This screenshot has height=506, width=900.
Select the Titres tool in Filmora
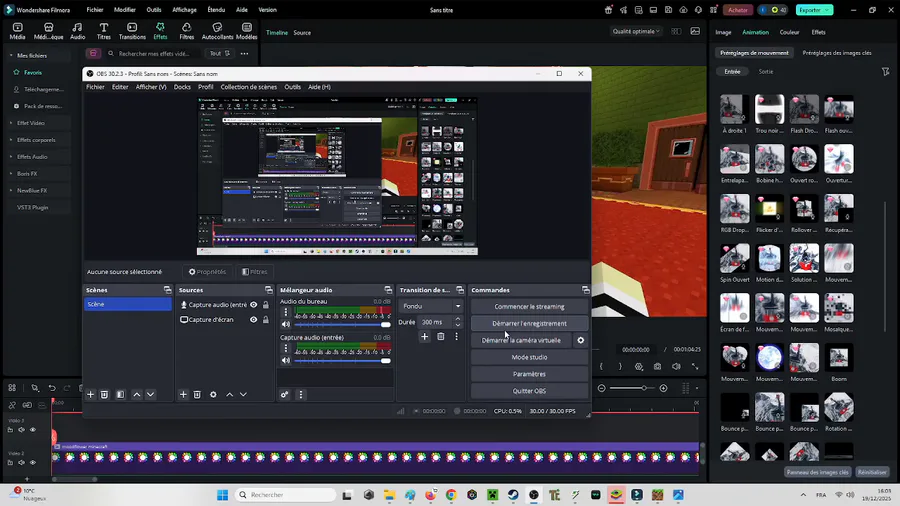[103, 31]
